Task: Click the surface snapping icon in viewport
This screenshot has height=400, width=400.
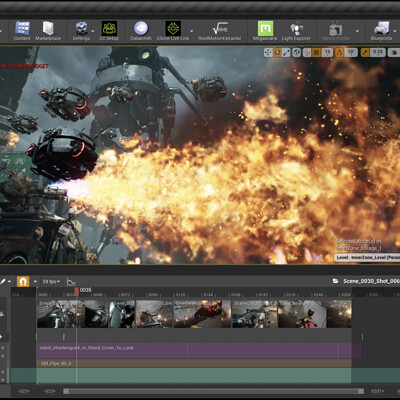Action: pos(308,52)
